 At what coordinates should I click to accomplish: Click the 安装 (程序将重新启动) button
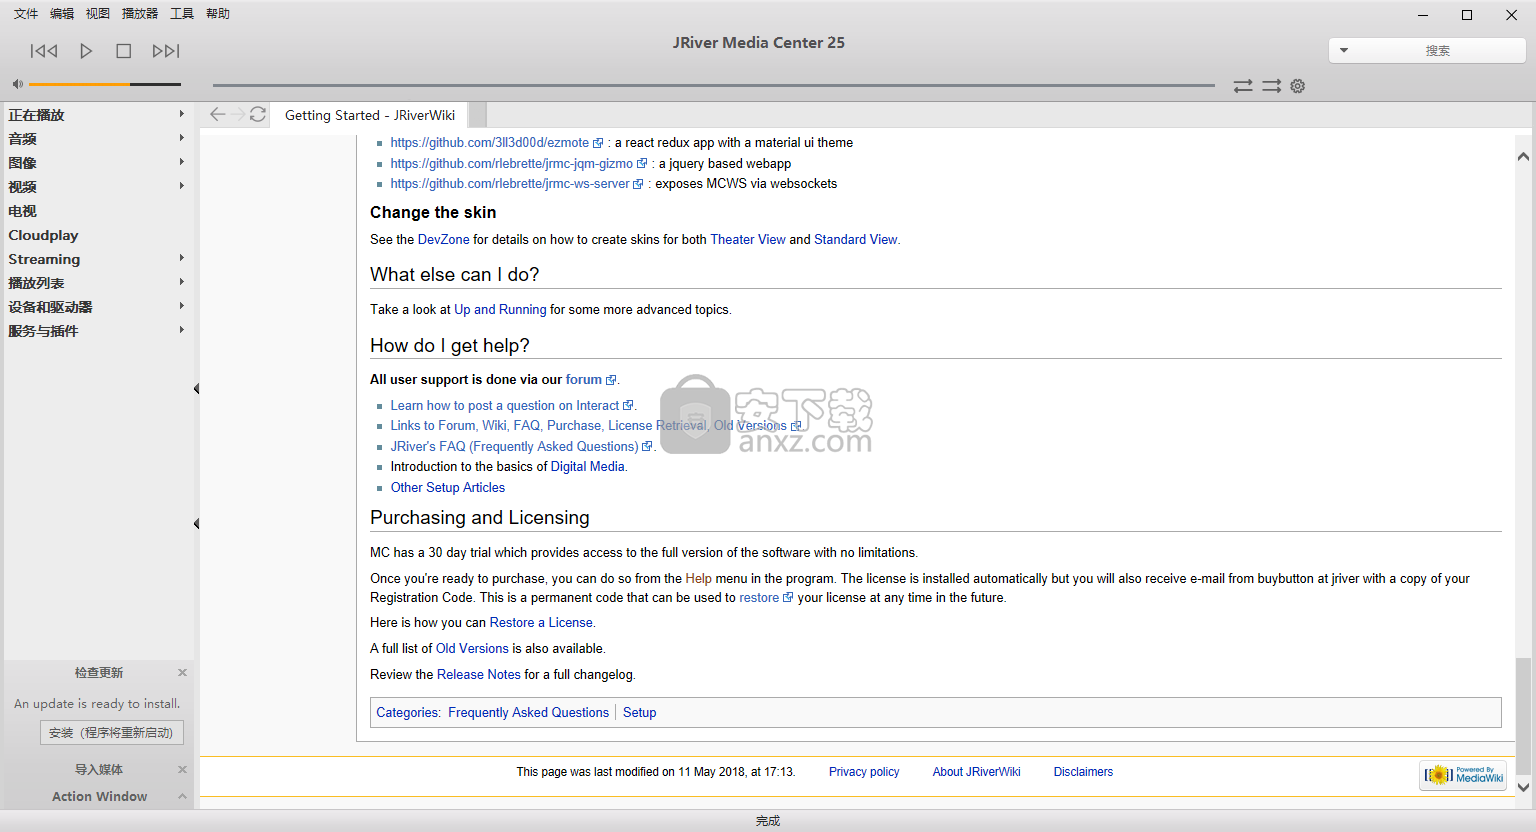tap(111, 733)
